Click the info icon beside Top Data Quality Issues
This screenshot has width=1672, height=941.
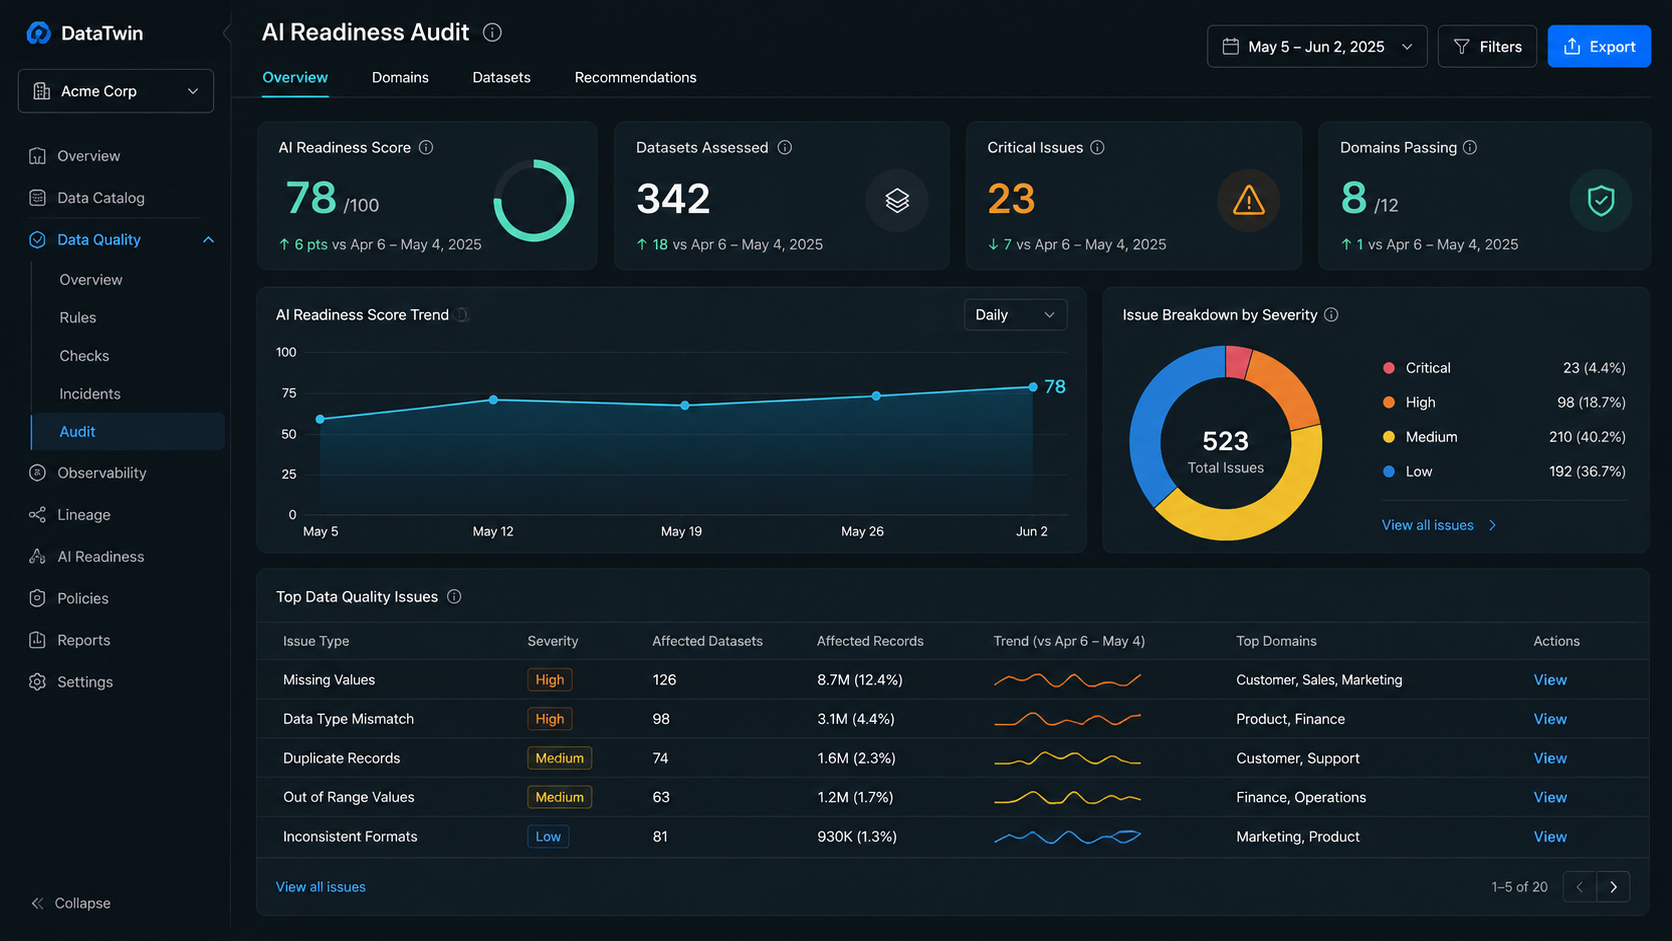(454, 597)
